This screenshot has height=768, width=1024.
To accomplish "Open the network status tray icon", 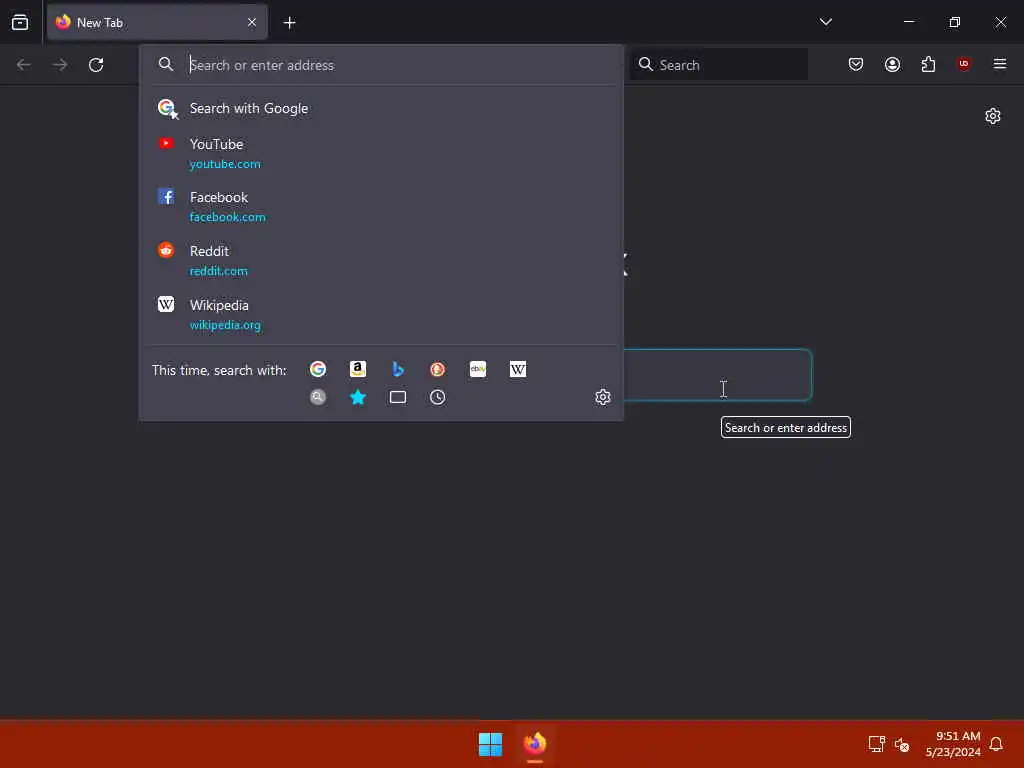I will [876, 744].
